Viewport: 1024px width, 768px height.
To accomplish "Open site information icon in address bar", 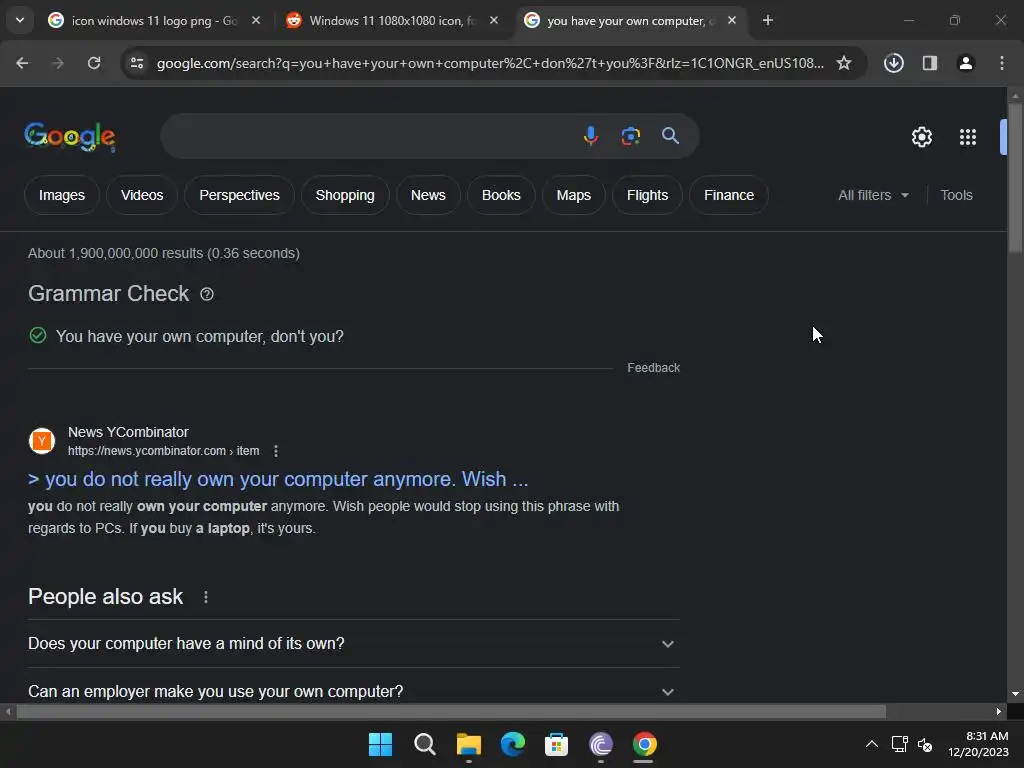I will pyautogui.click(x=137, y=63).
